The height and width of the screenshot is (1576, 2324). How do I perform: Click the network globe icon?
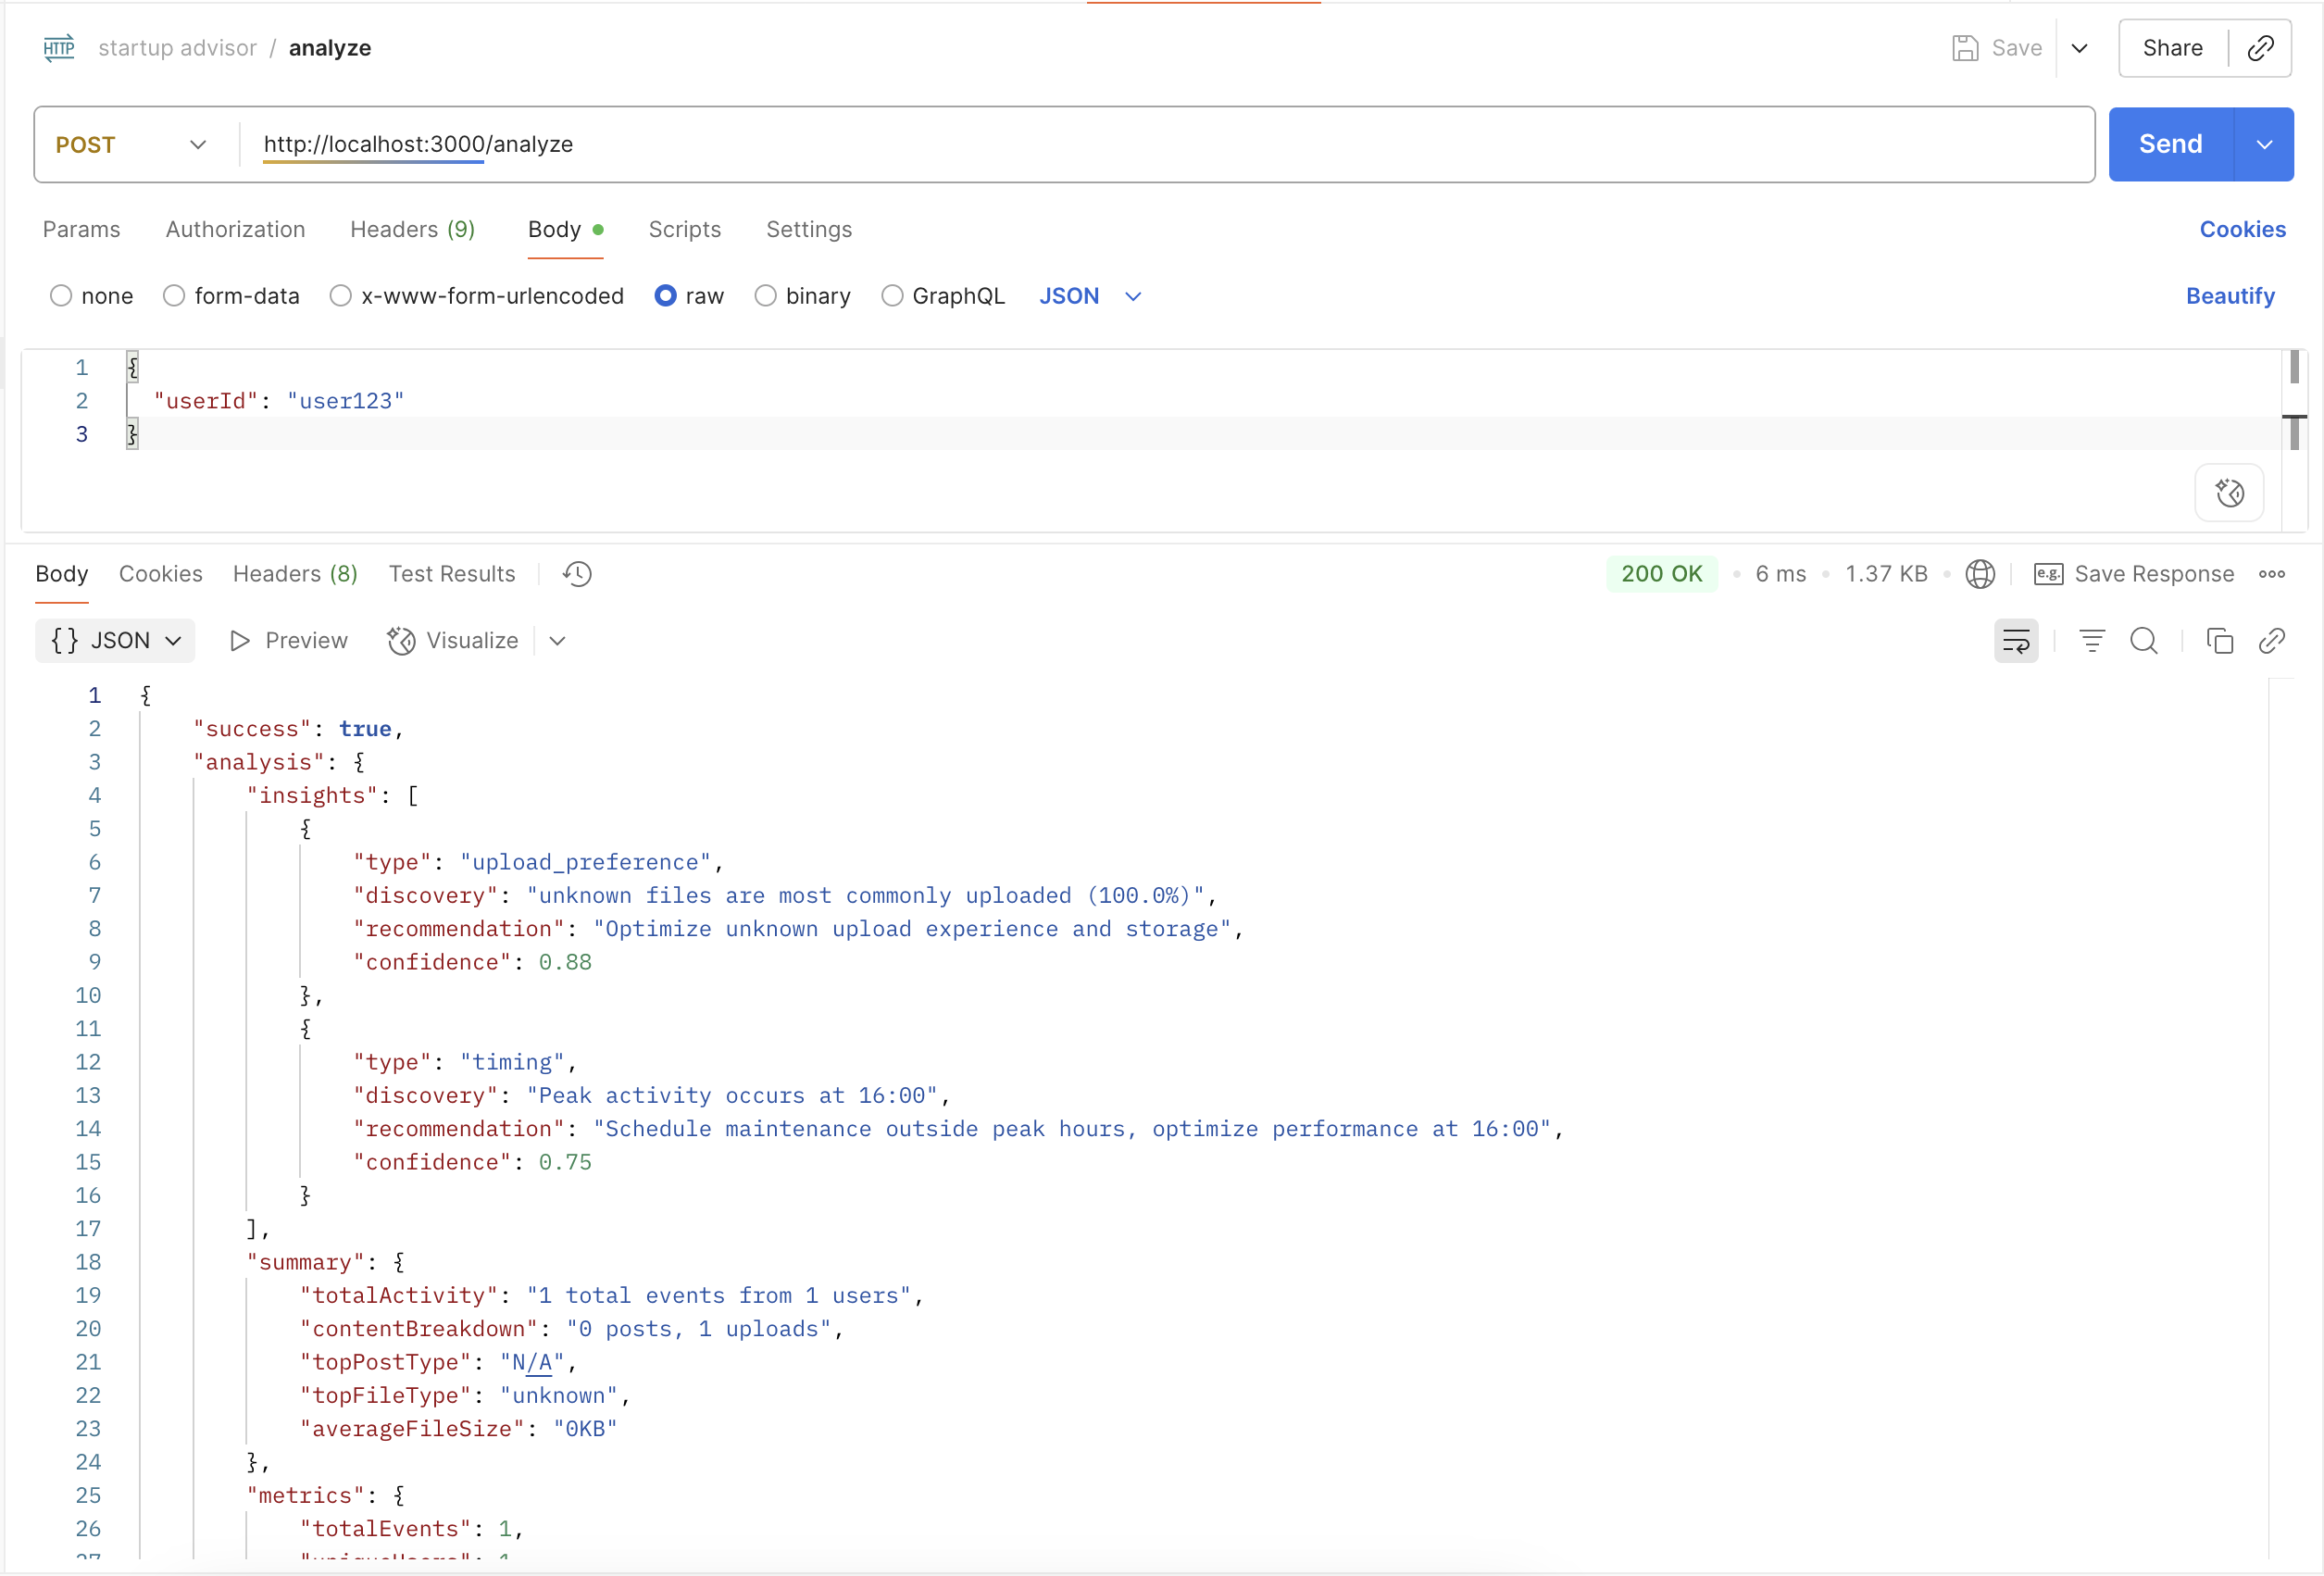[1979, 574]
